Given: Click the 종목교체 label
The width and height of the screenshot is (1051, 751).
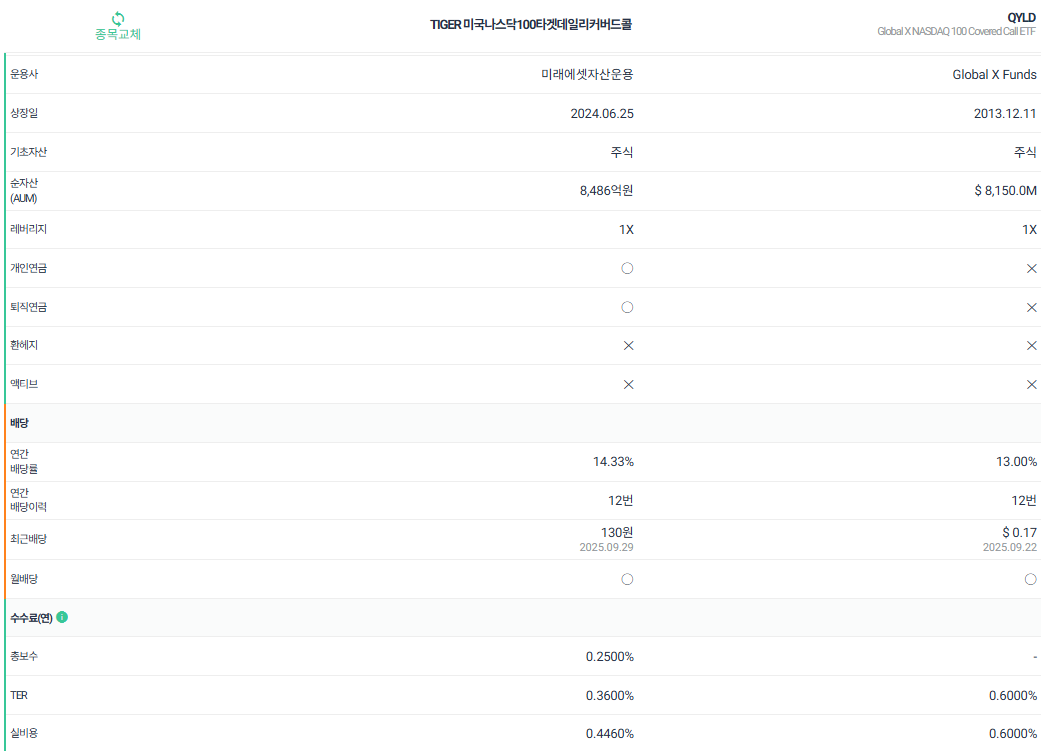Looking at the screenshot, I should pyautogui.click(x=118, y=34).
